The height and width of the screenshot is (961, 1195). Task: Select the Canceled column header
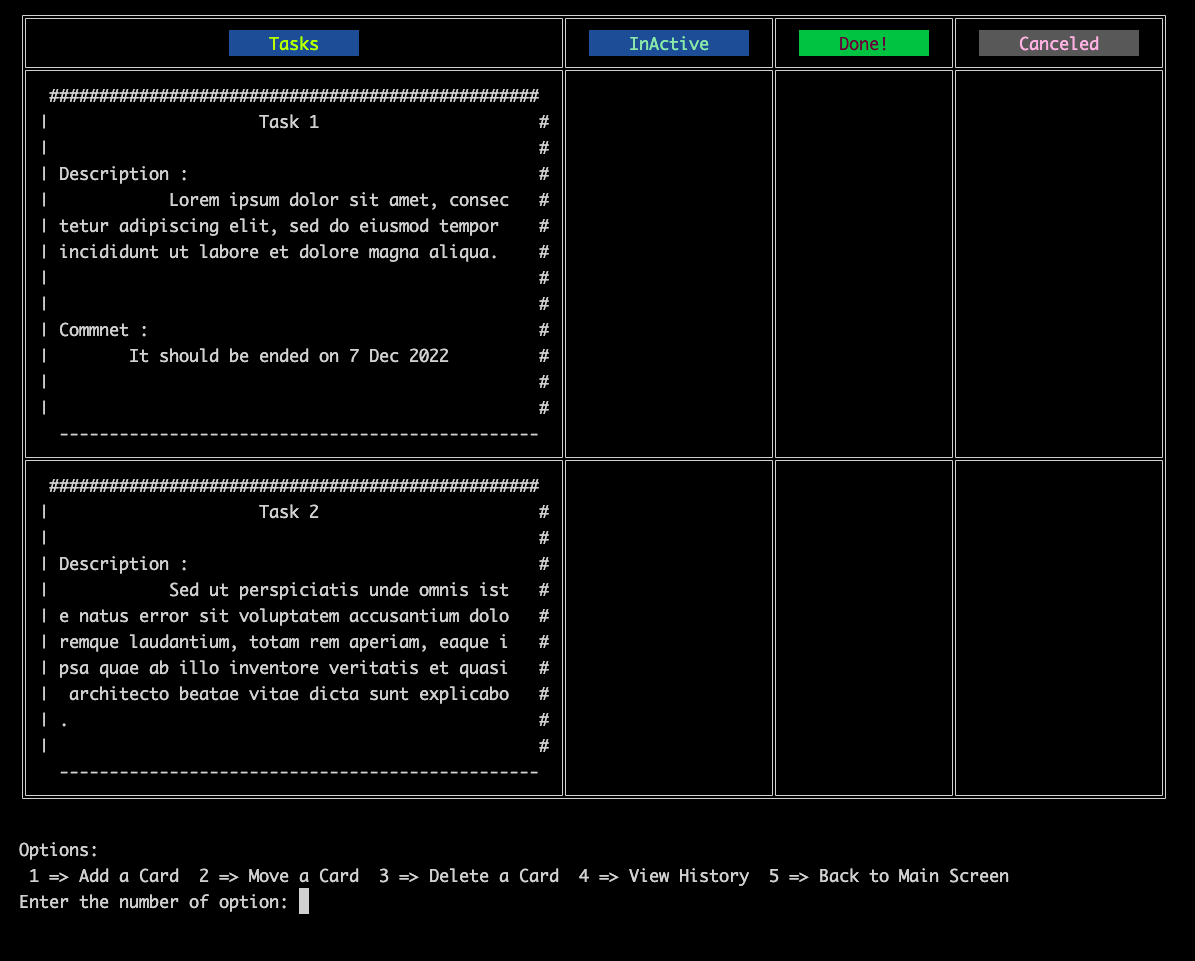click(1059, 43)
